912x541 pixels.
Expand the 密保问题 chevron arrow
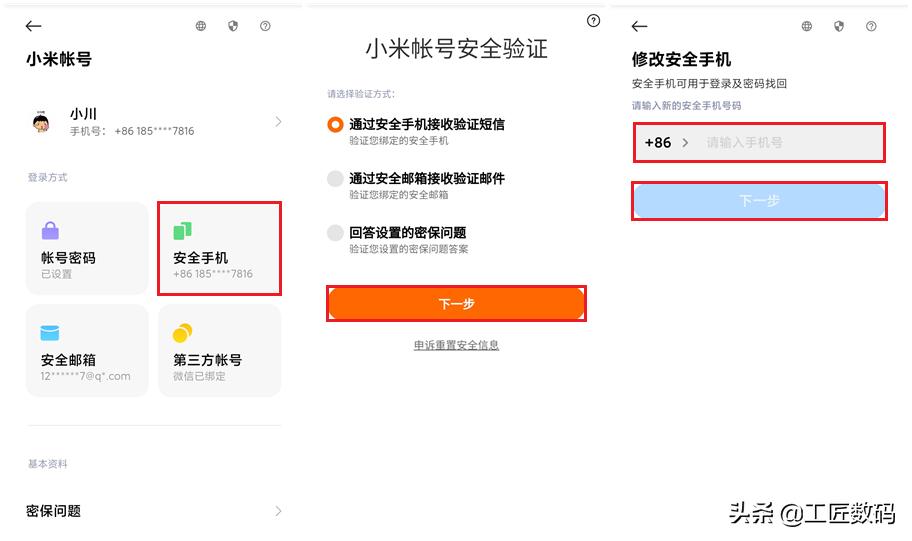[278, 511]
